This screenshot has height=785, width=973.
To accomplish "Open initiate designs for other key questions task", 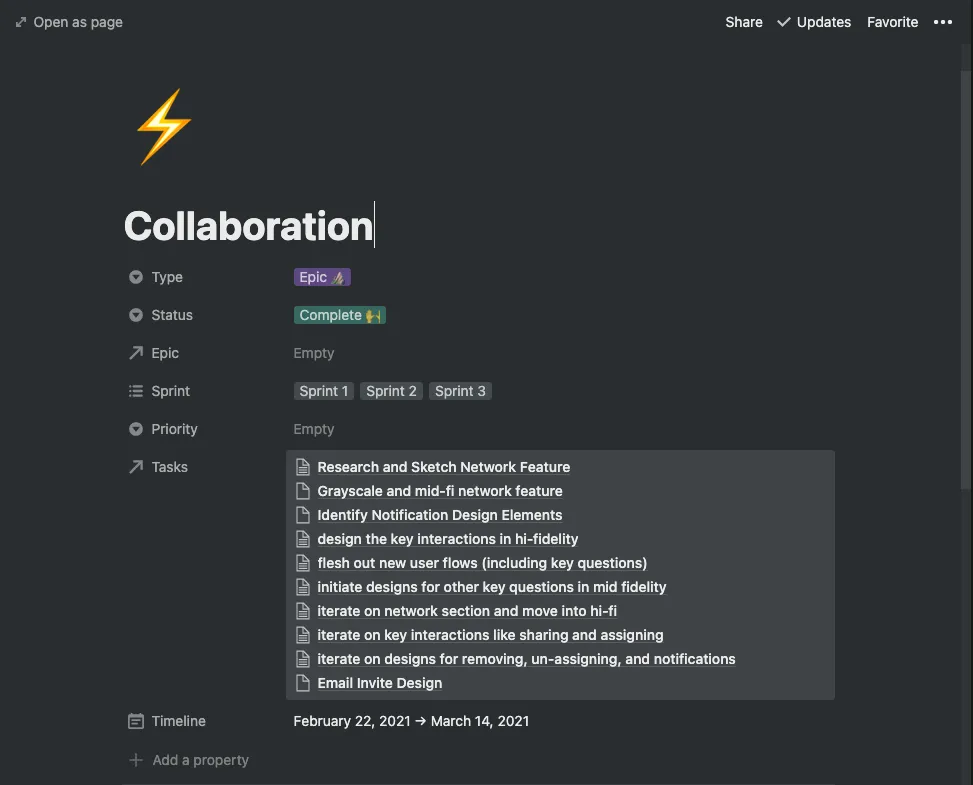I will tap(491, 587).
